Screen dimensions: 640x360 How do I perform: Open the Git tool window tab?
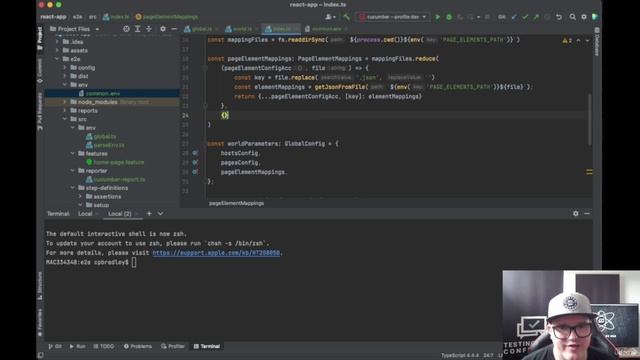tap(55, 346)
